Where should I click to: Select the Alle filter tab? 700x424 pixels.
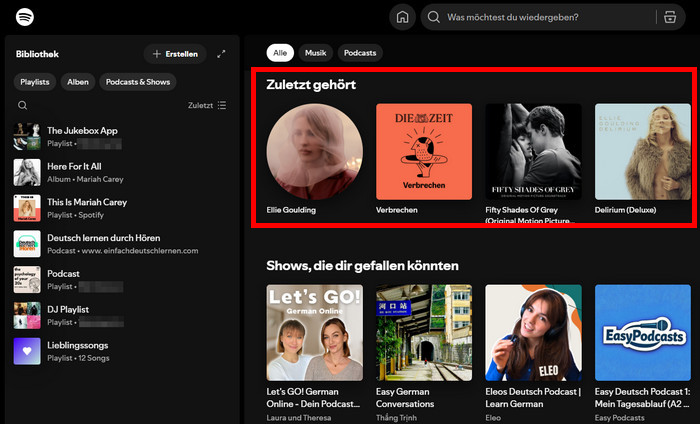click(280, 53)
